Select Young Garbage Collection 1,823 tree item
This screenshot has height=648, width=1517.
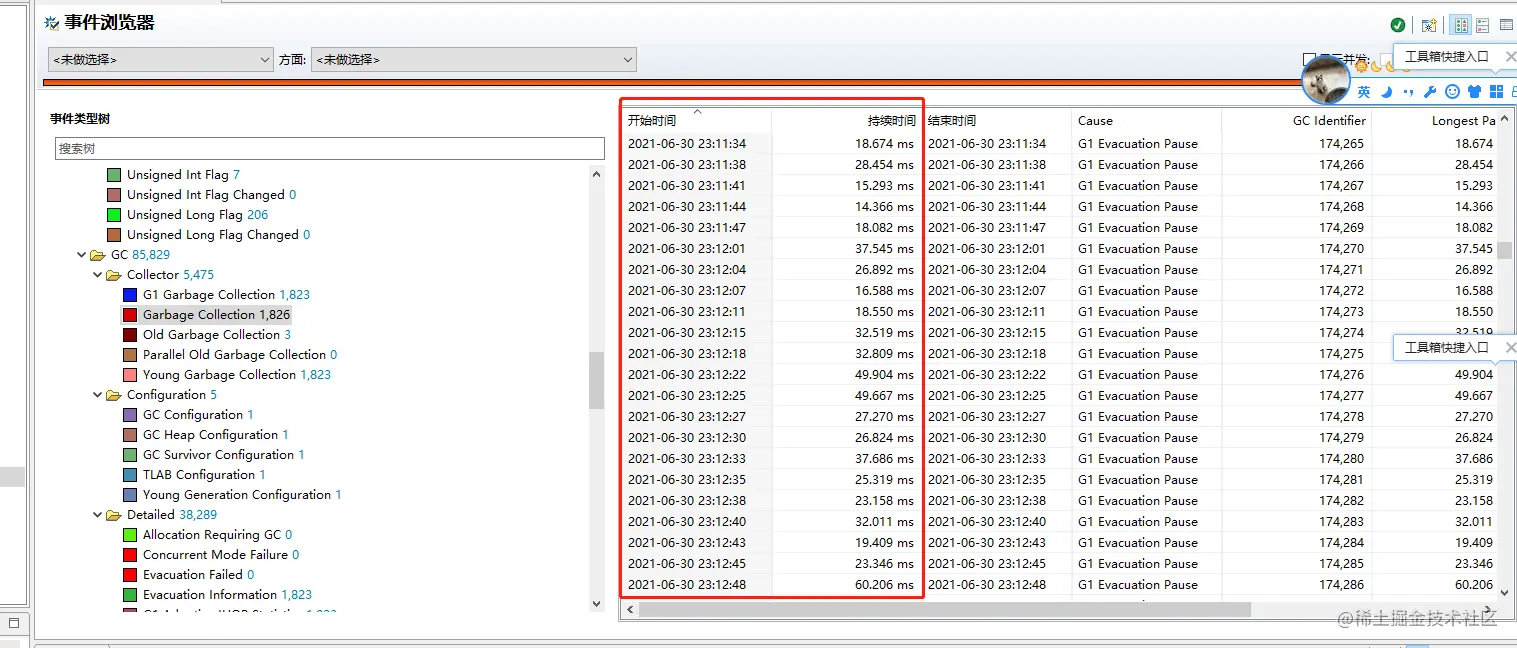click(x=237, y=375)
